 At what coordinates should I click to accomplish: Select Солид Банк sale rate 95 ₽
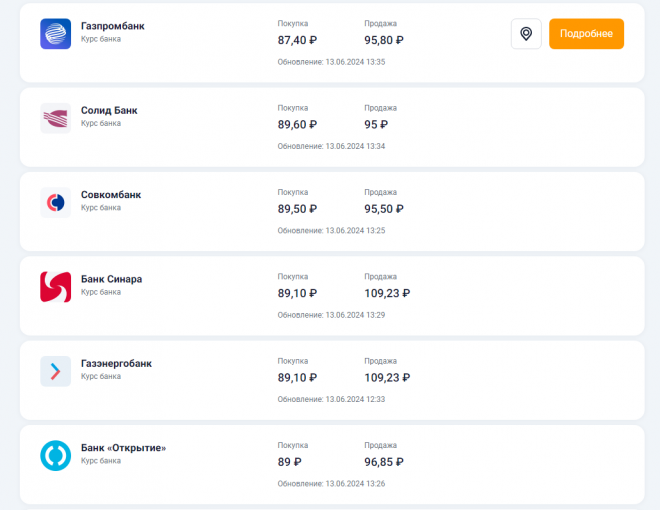tap(376, 125)
